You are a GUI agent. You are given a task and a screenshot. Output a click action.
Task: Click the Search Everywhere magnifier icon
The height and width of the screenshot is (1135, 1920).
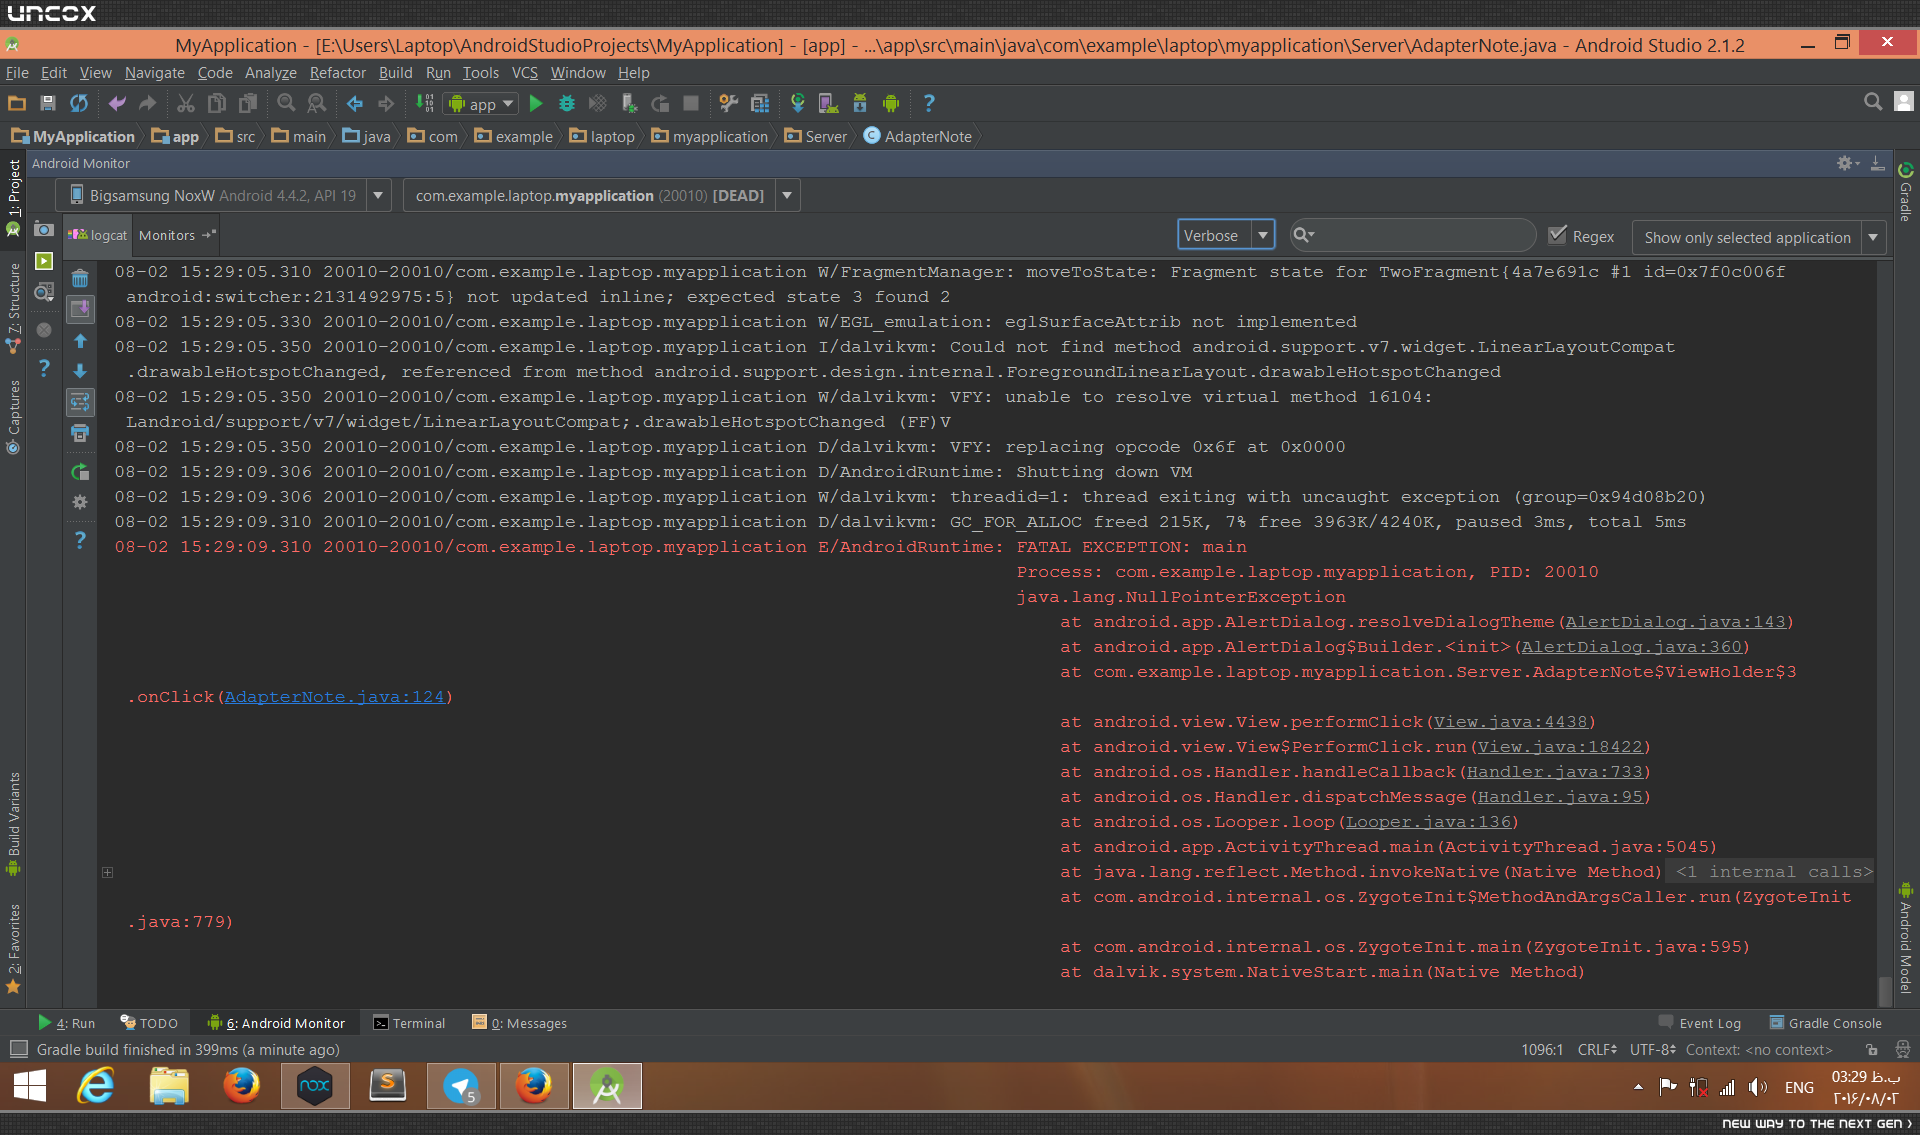click(x=1873, y=102)
